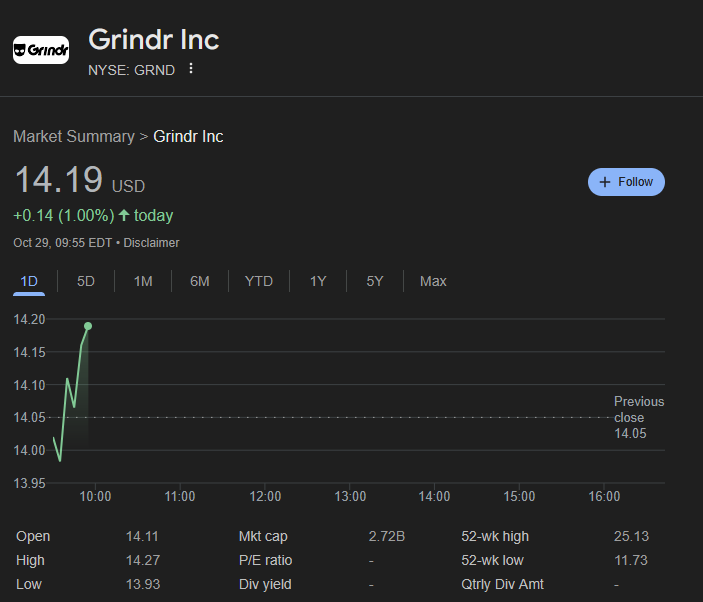The image size is (703, 602).
Task: Click the Open value 14.11
Action: 142,536
